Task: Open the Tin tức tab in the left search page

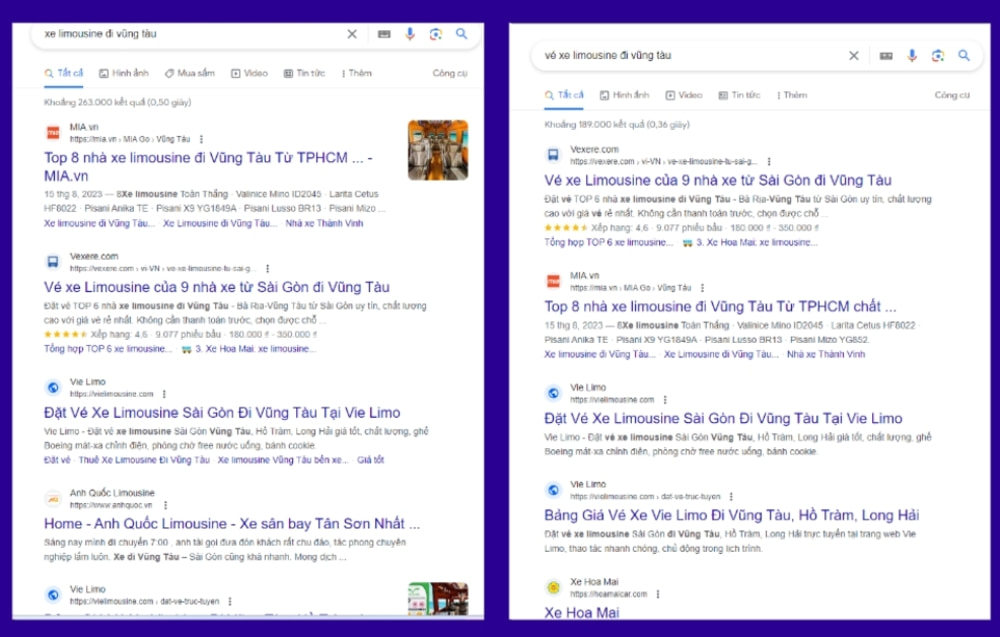Action: [304, 73]
